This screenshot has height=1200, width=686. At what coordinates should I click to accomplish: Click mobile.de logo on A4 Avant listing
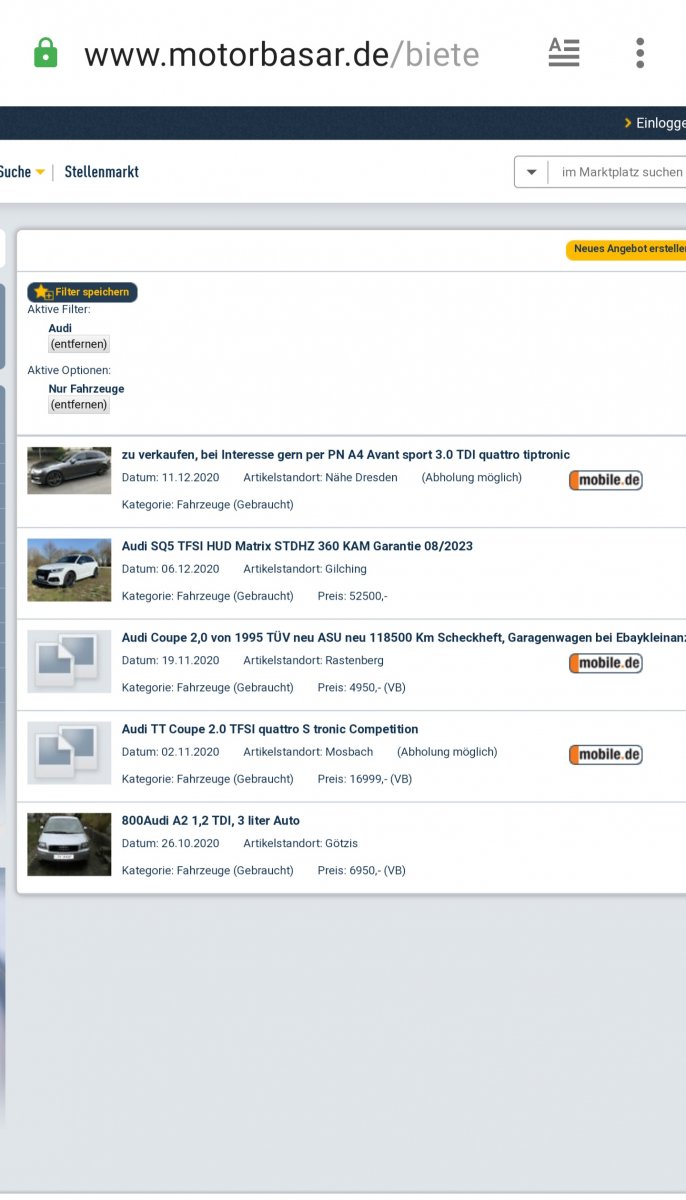(606, 481)
